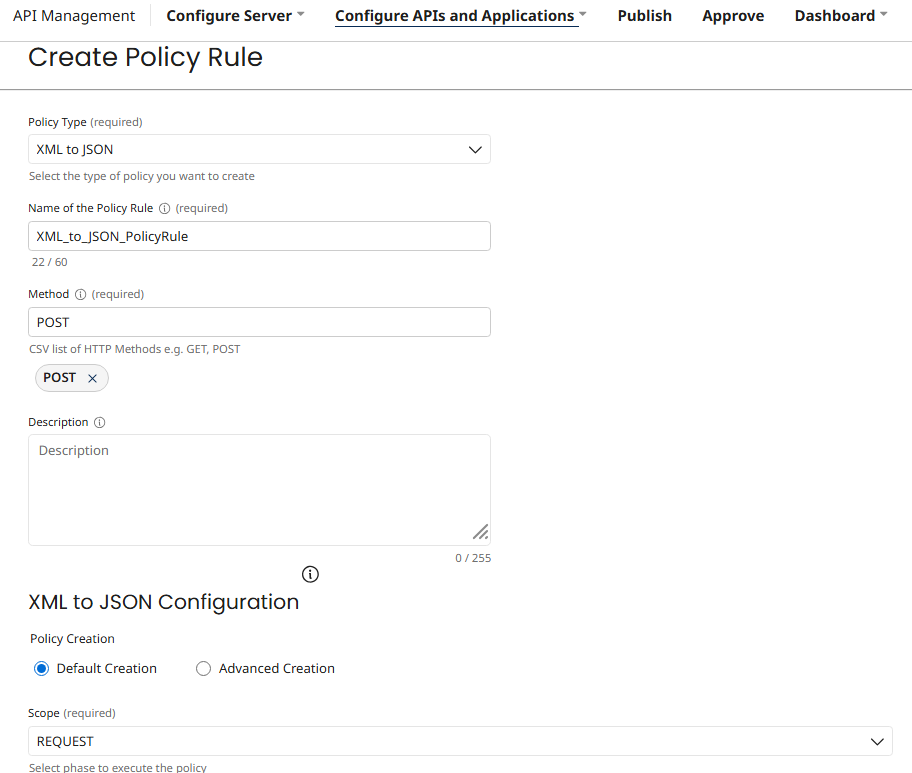Go to the Publish page
This screenshot has height=773, width=912.
coord(645,16)
